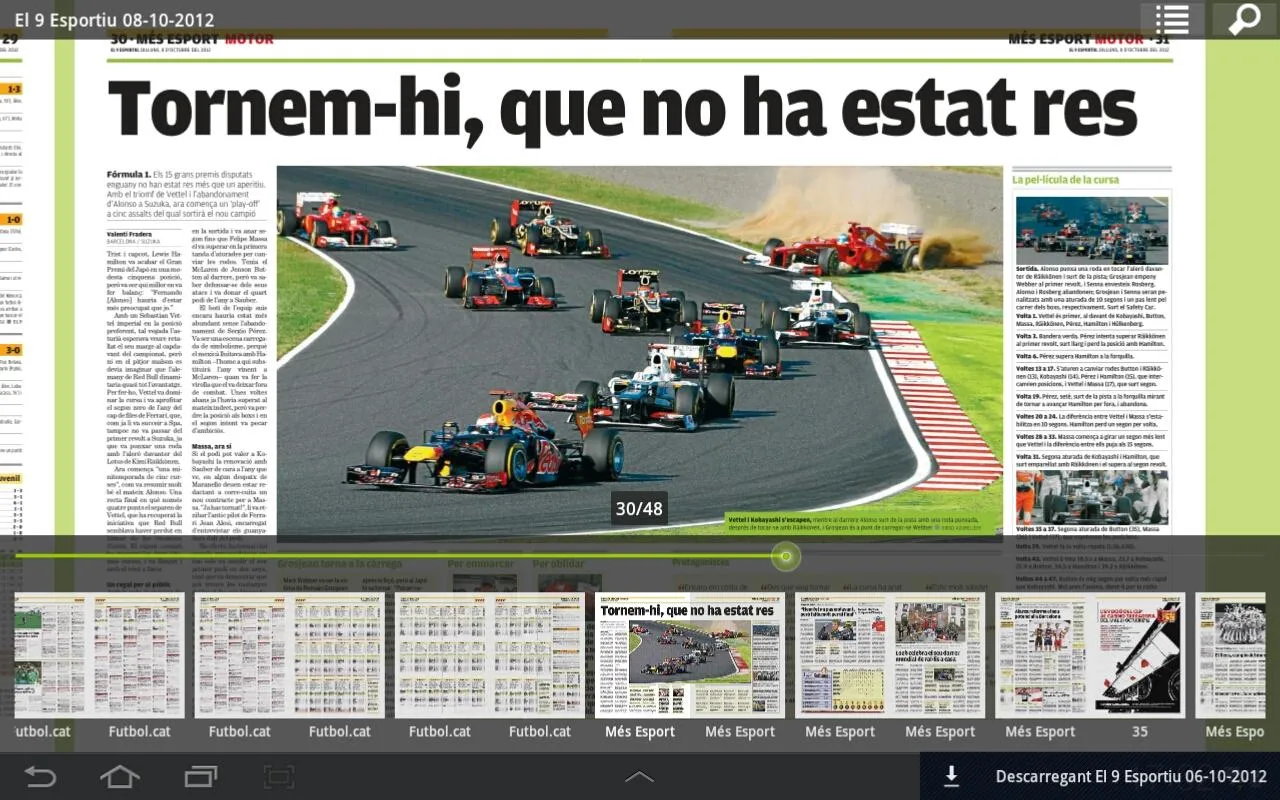The width and height of the screenshot is (1280, 800).
Task: Tap the 'La pel·lícula de la cursa' heading
Action: [x=1065, y=179]
